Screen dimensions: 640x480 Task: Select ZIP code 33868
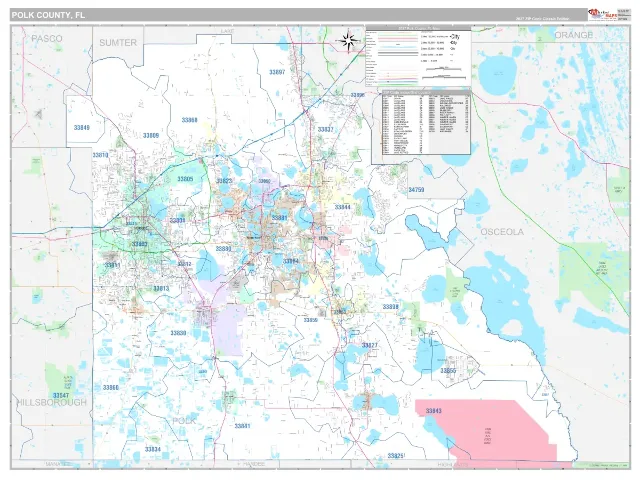pos(189,120)
